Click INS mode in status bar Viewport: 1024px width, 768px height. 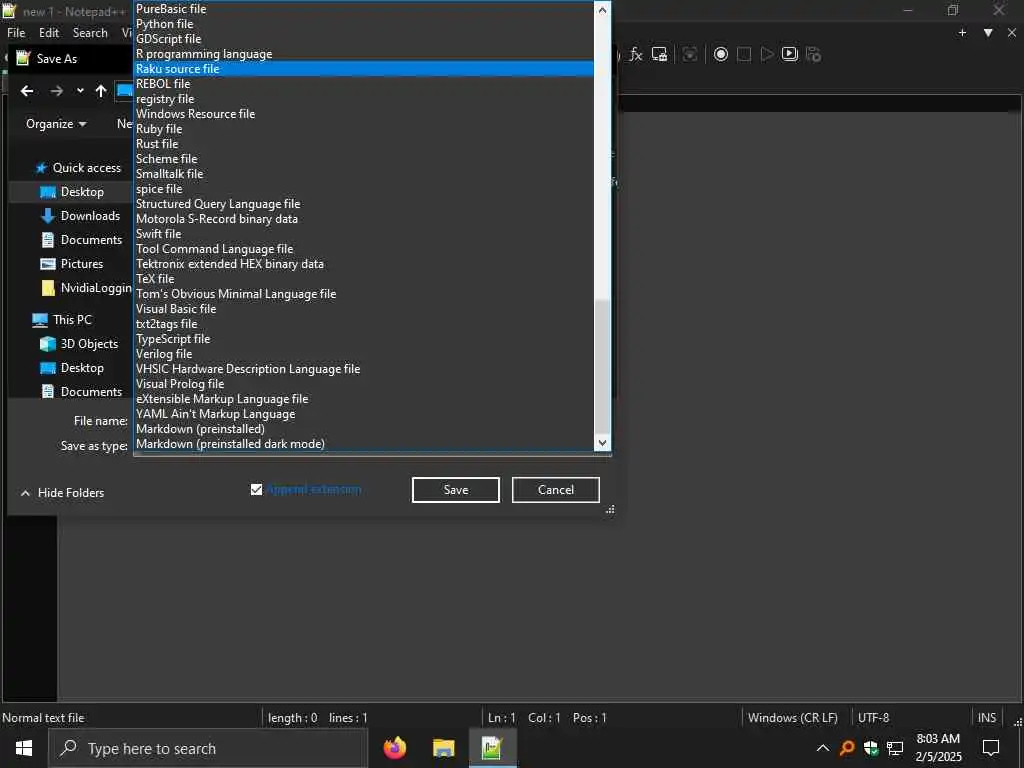tap(987, 718)
